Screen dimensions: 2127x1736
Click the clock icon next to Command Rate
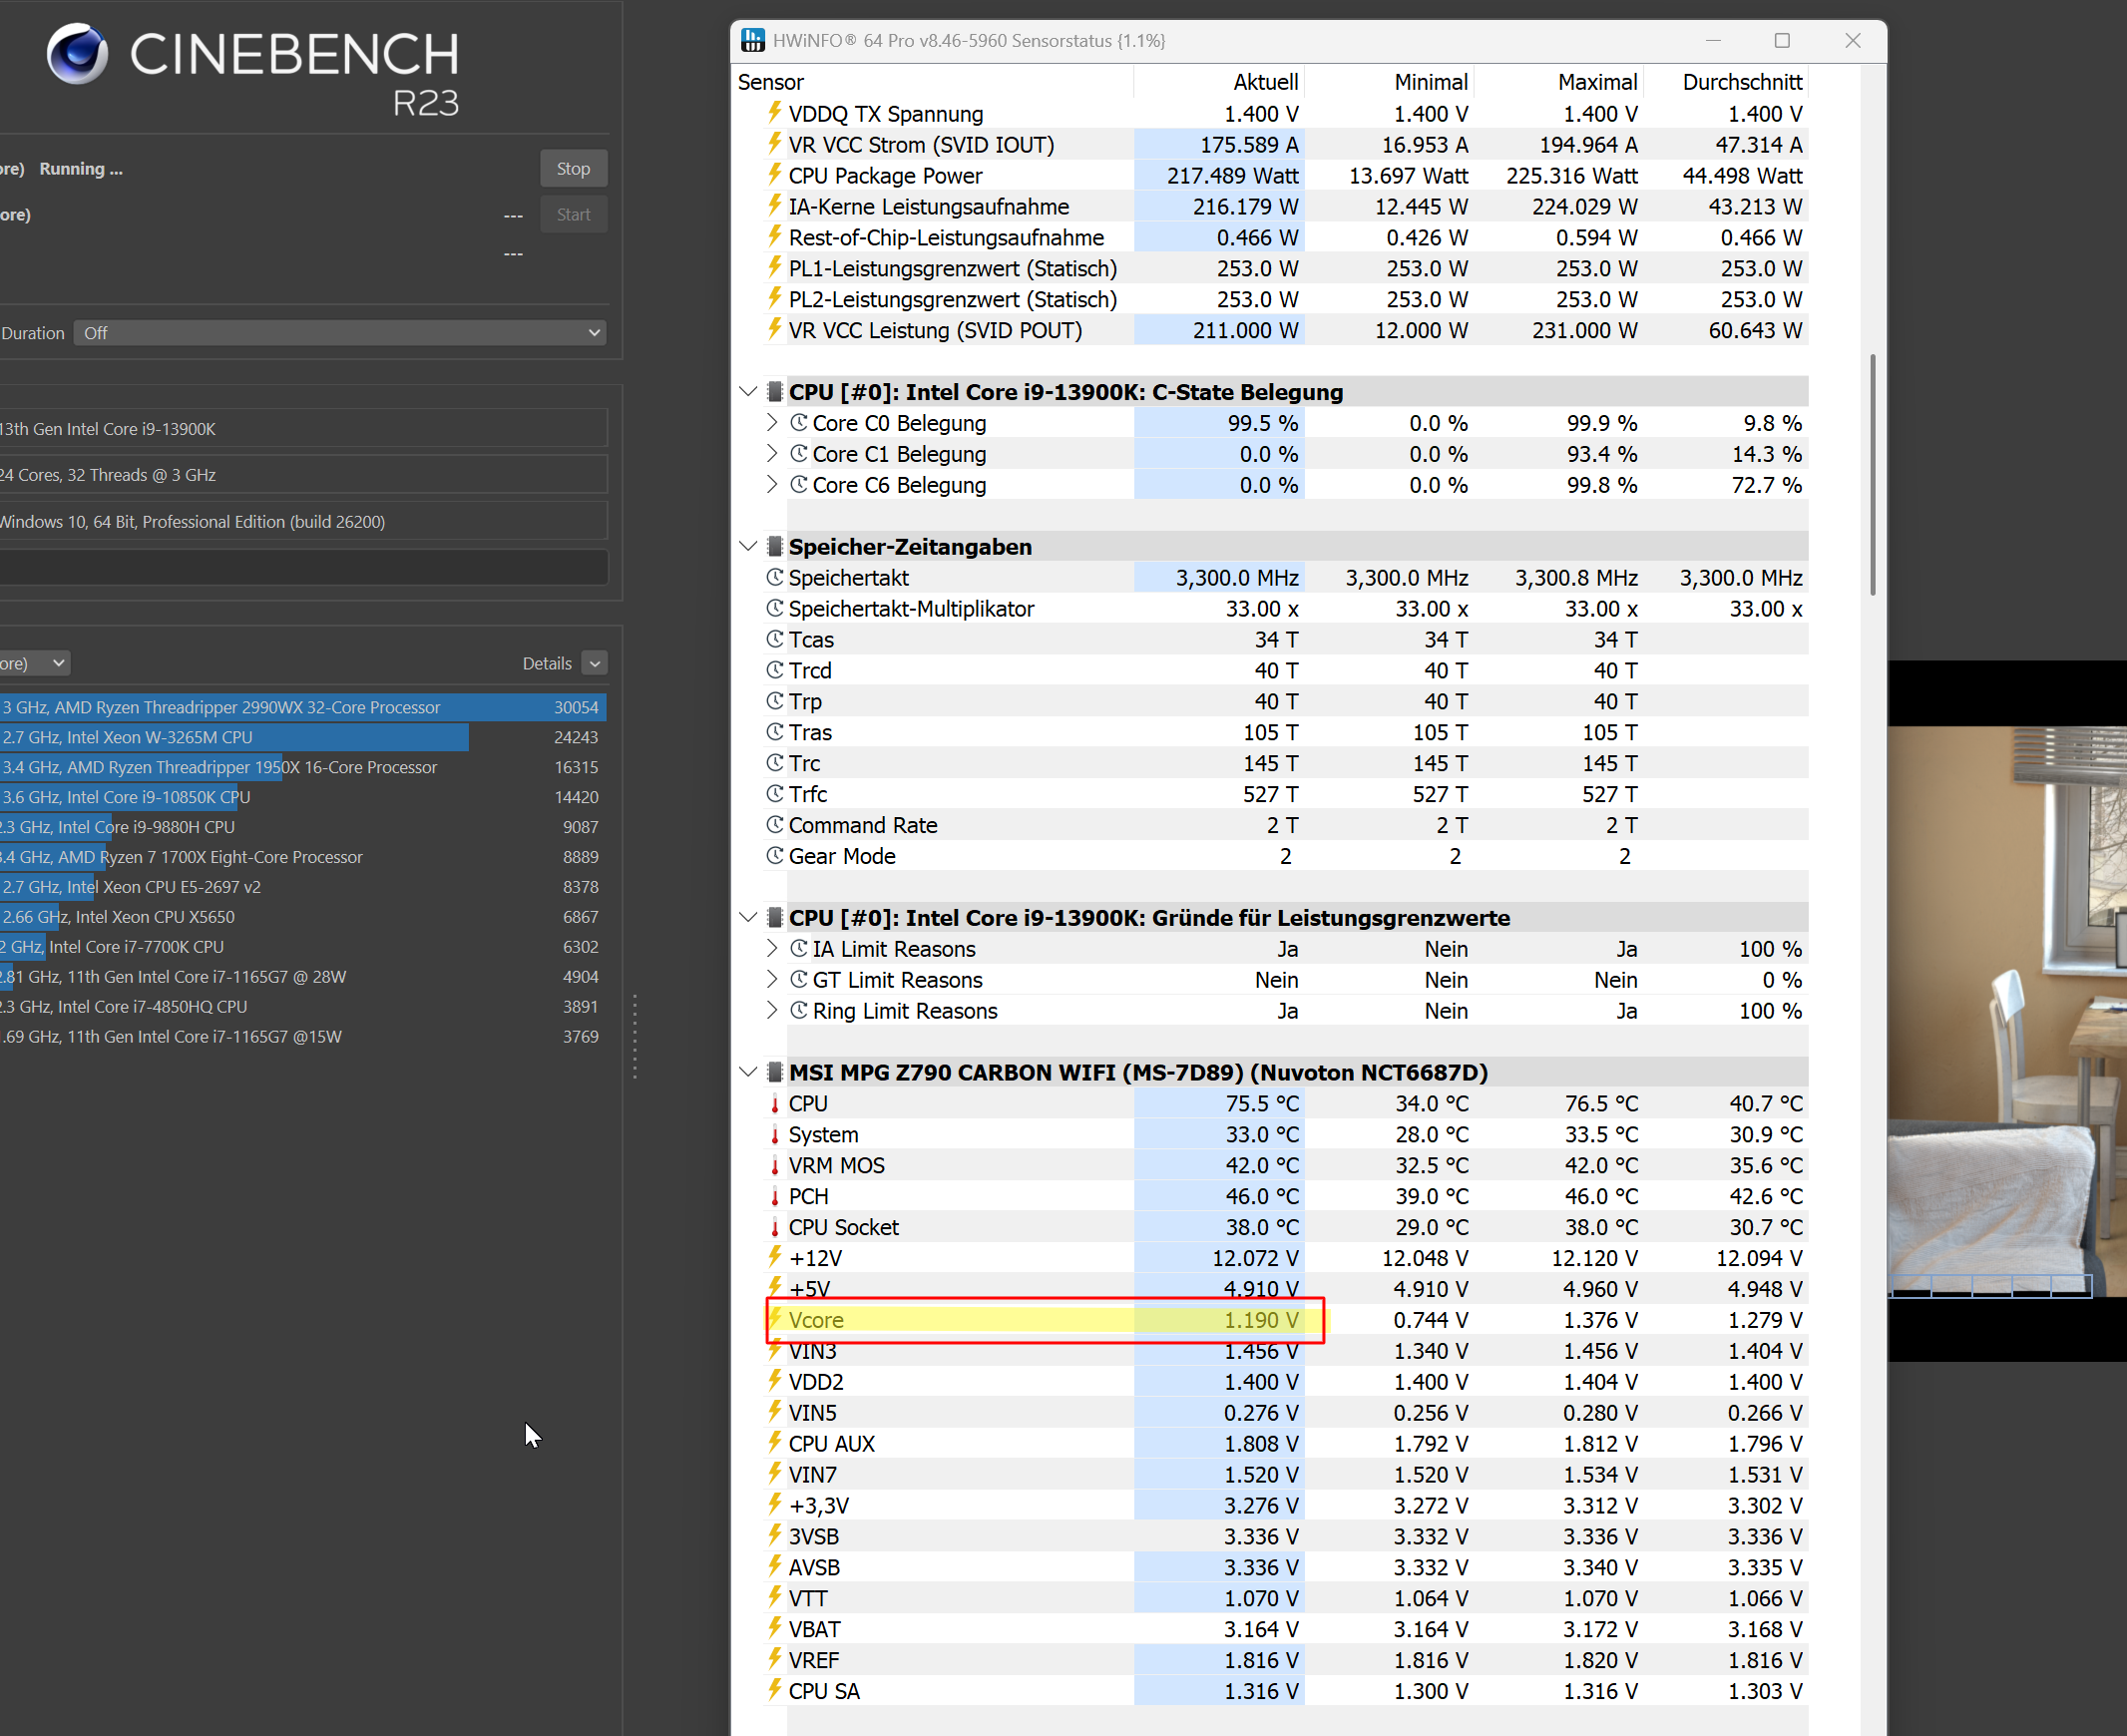click(x=775, y=825)
